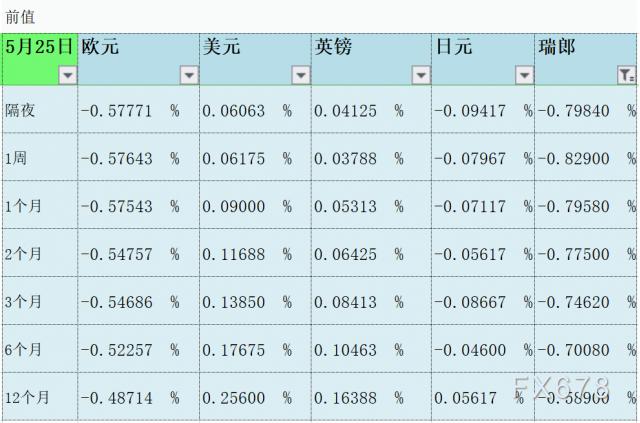Open the 日元 column filter dropdown
640x423 pixels.
524,75
